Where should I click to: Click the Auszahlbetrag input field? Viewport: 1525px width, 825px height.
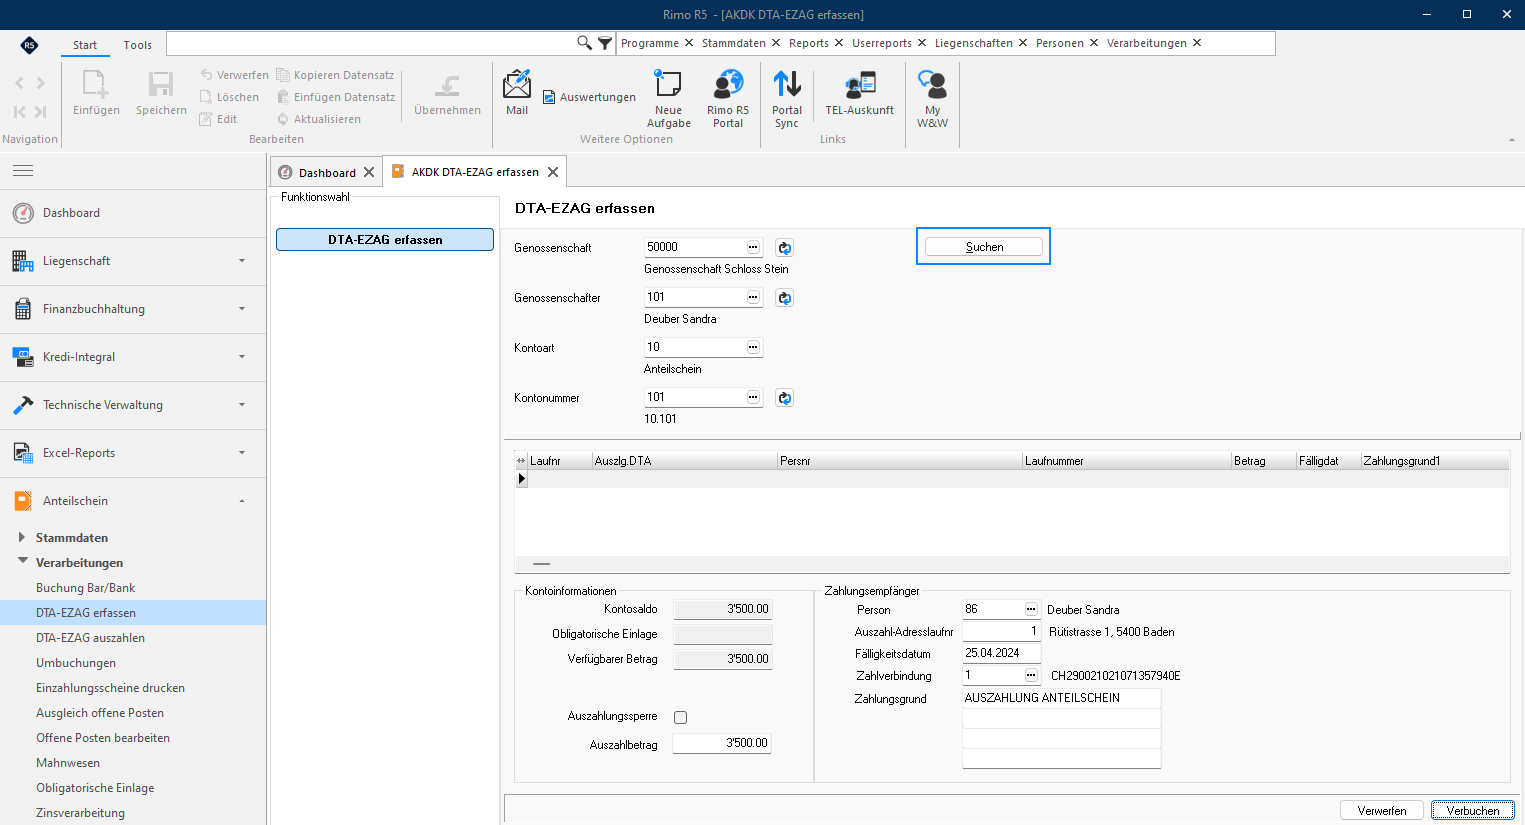point(722,743)
